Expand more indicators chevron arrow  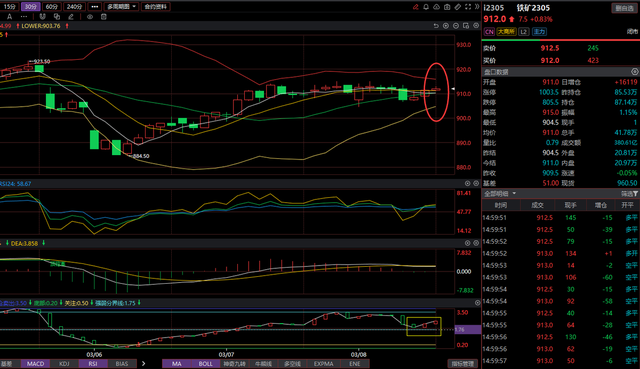[143, 363]
